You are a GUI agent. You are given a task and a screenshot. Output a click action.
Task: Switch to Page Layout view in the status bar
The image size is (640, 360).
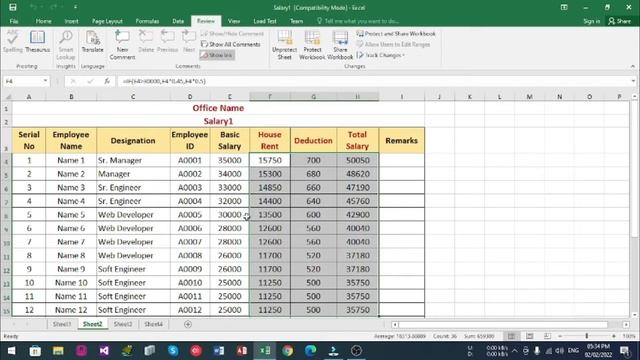pos(529,336)
